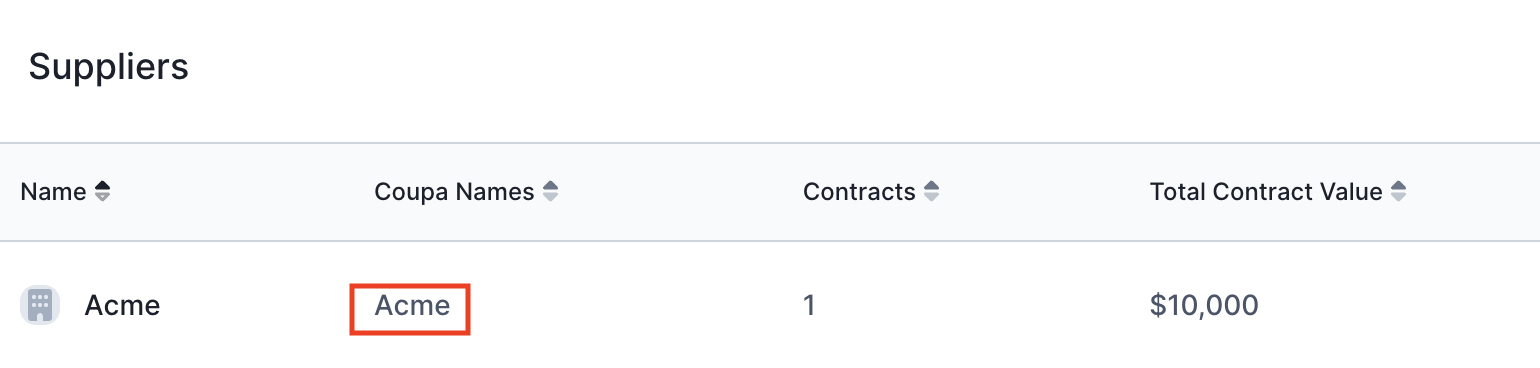Viewport: 1540px width, 368px height.
Task: Sort Contracts descending via down arrow
Action: 931,197
